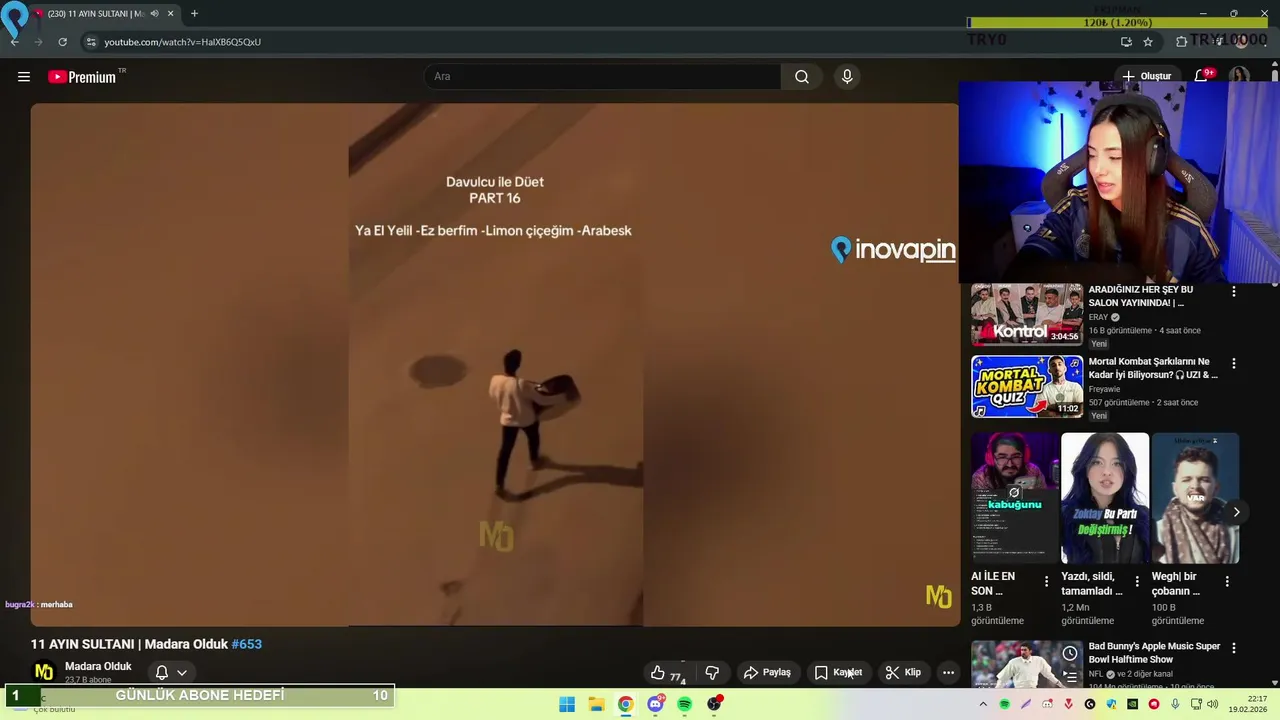Save the video with Kaydet
Screen dimensions: 1280x720
[x=838, y=673]
